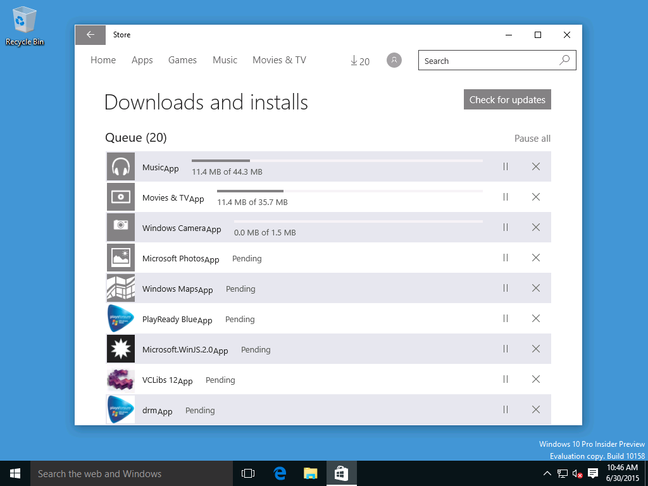
Task: Click the Microsoft PhotosApp icon
Action: 121,257
